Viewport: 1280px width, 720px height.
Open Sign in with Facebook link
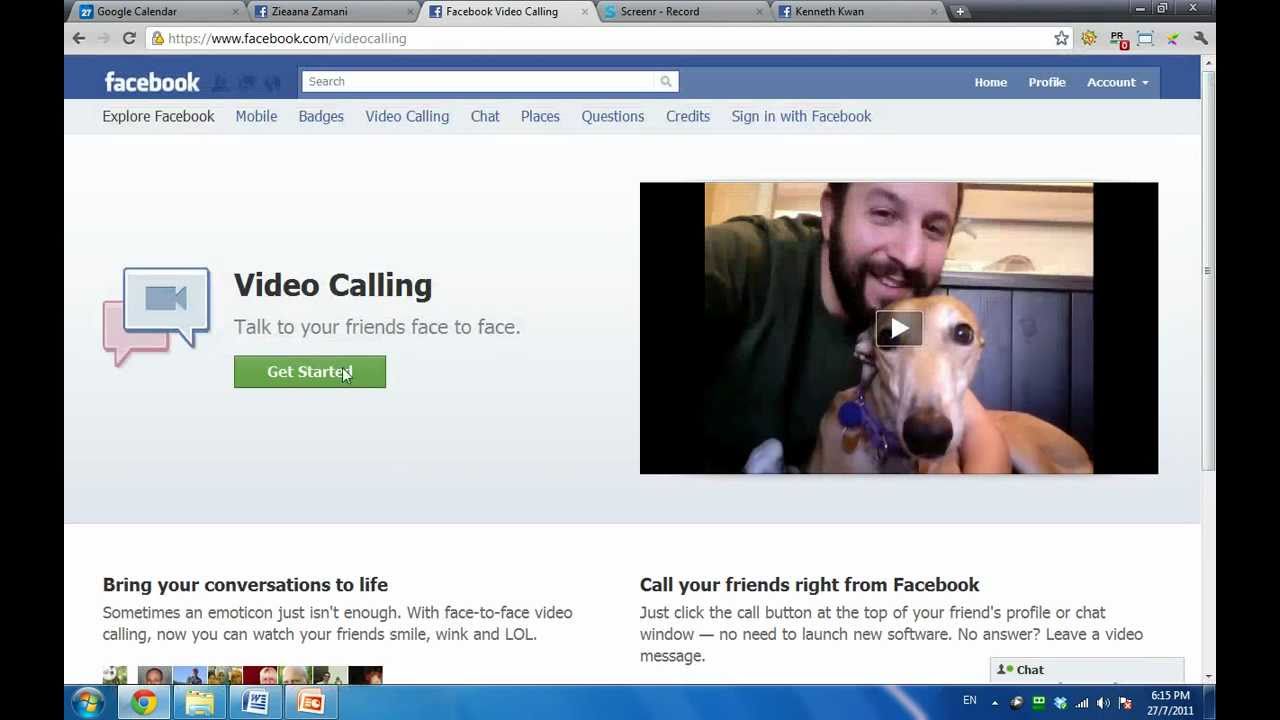[x=801, y=116]
